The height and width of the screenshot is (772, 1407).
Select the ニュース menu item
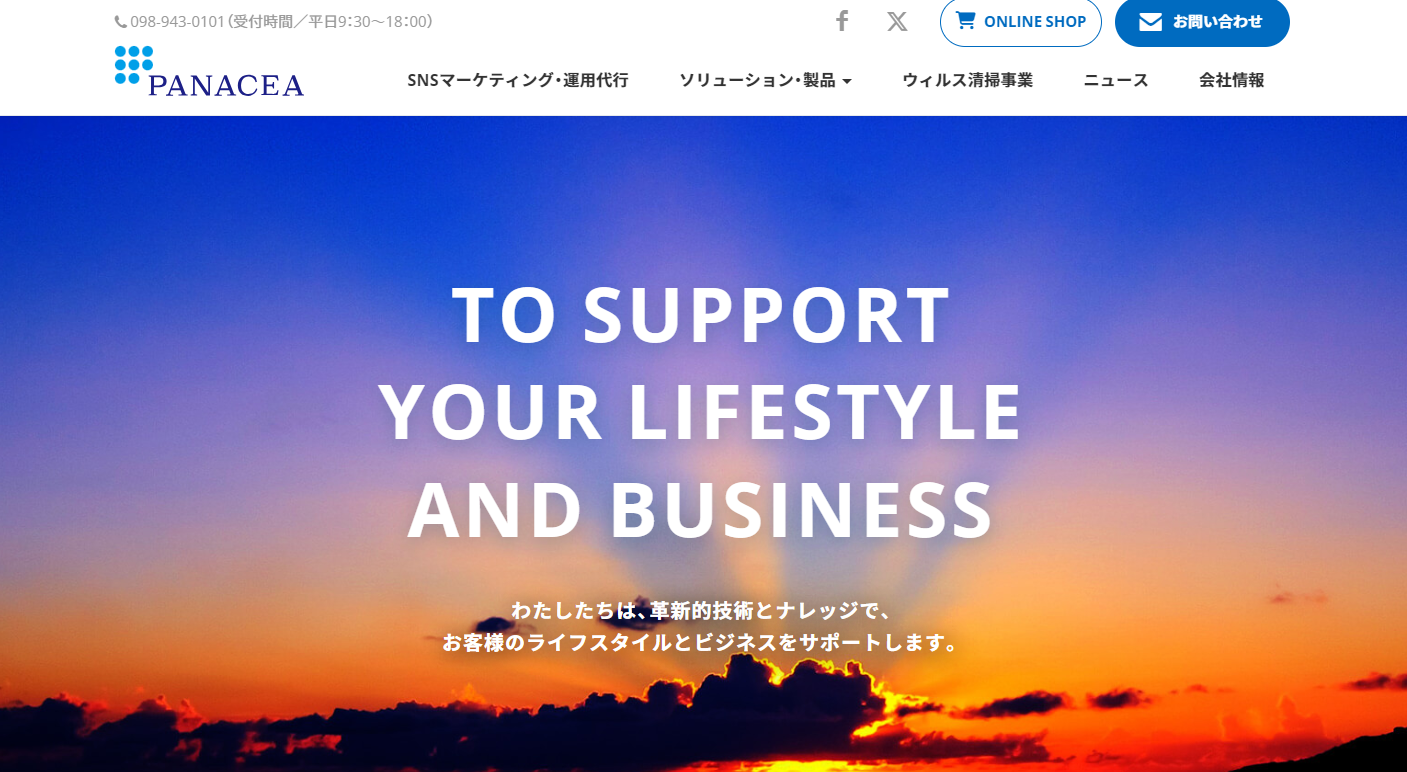click(x=1116, y=81)
